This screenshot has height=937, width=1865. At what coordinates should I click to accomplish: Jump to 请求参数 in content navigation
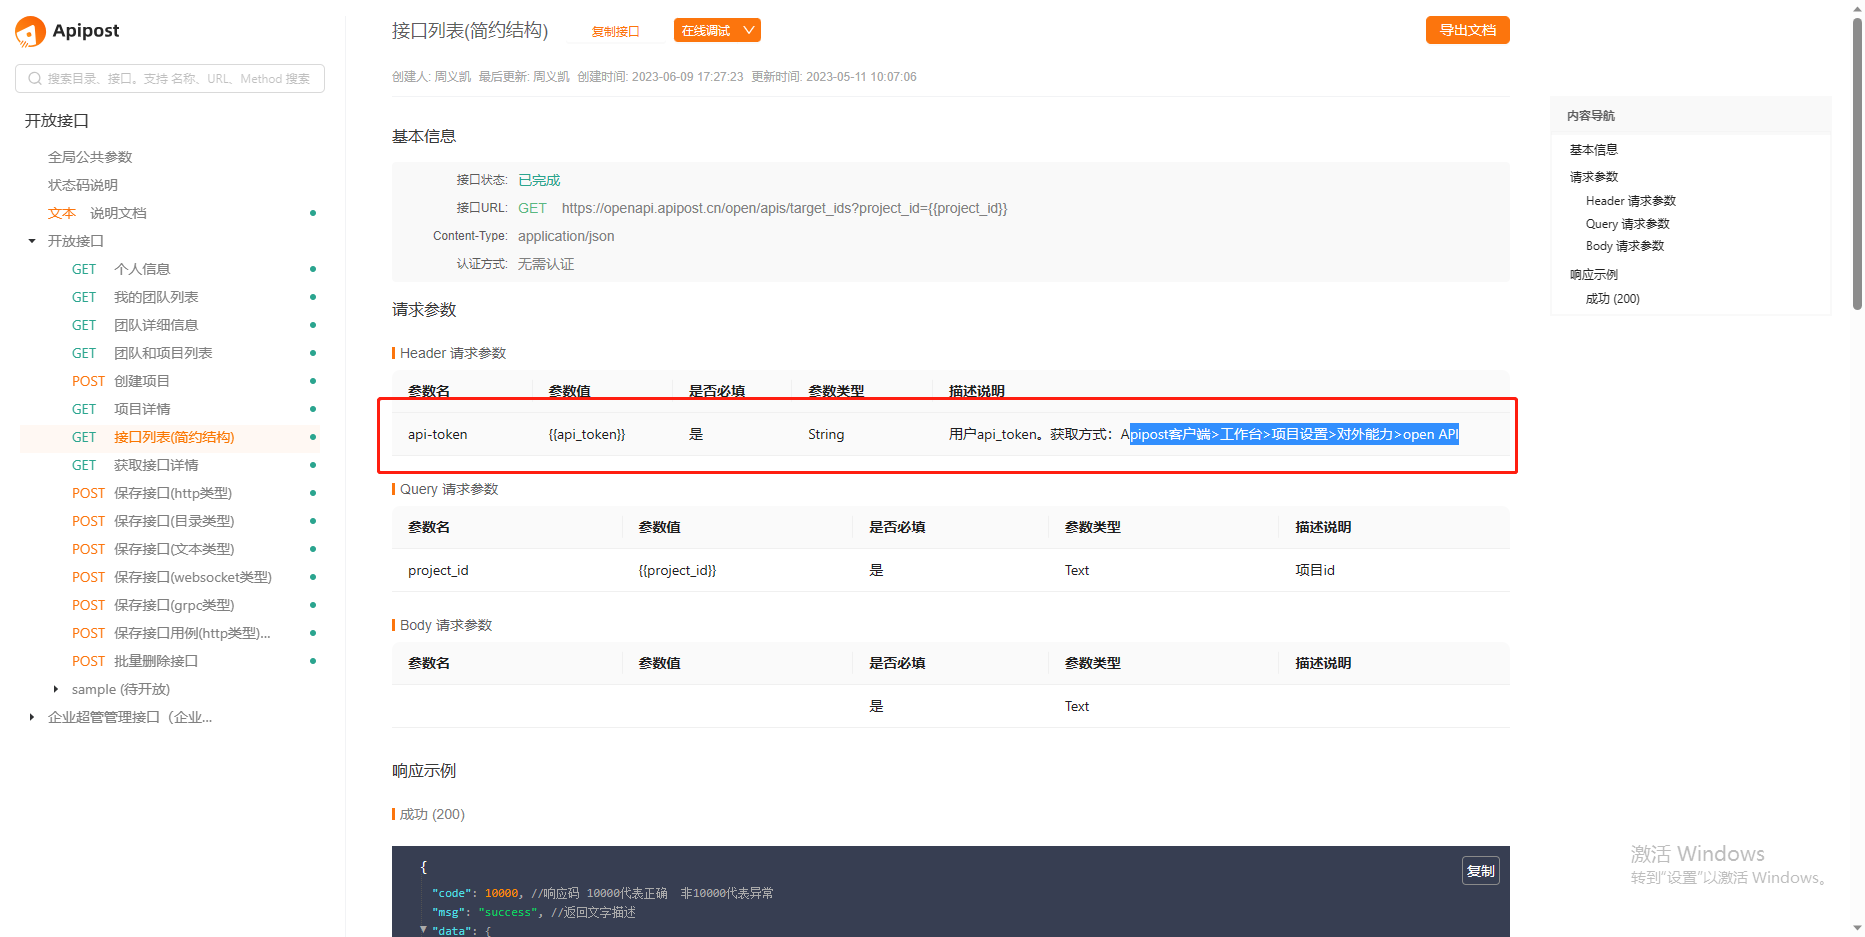(x=1593, y=177)
